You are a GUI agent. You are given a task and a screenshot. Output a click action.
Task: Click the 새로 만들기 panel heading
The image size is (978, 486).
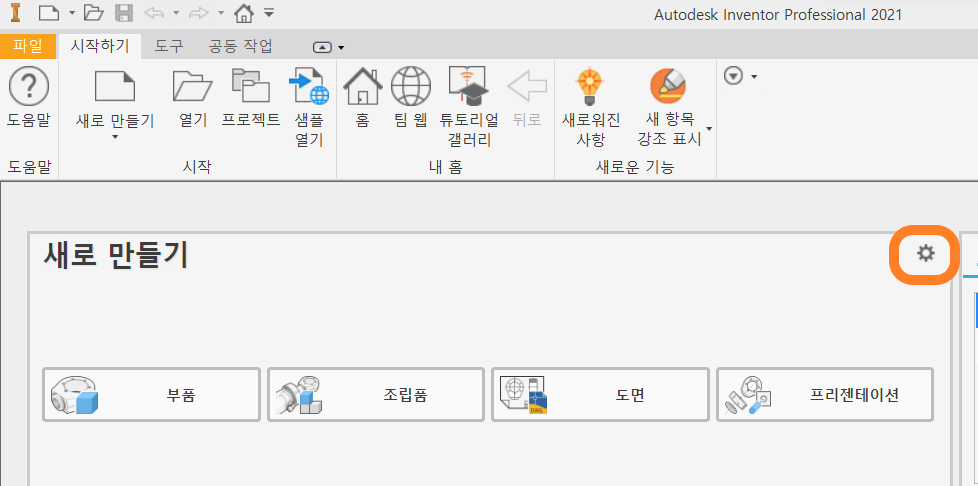(x=116, y=255)
